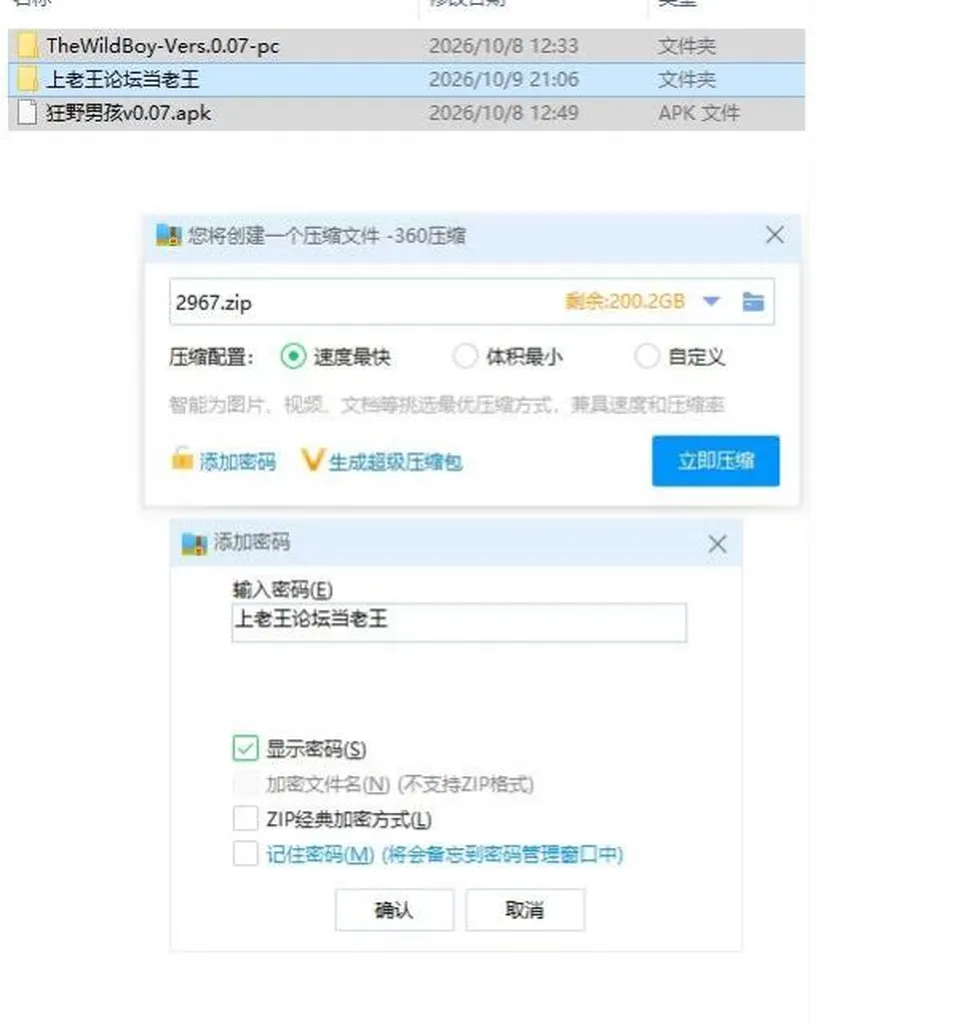
Task: Click the 输入密码 password field
Action: coord(459,622)
